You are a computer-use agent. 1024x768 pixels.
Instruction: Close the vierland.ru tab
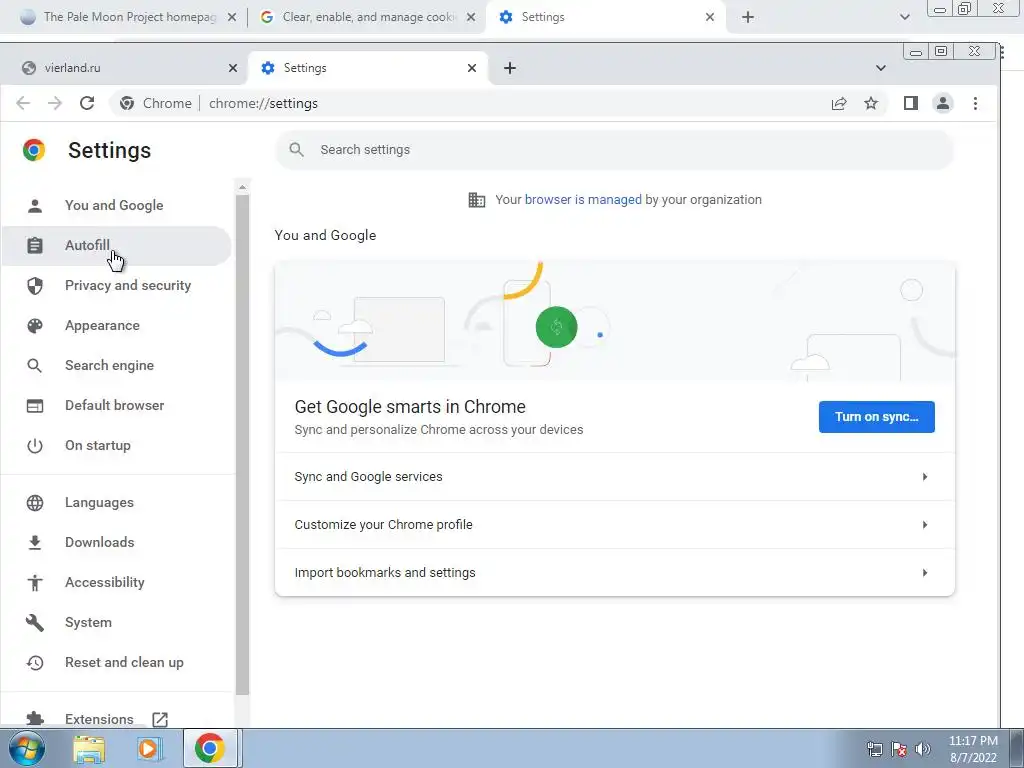click(233, 68)
